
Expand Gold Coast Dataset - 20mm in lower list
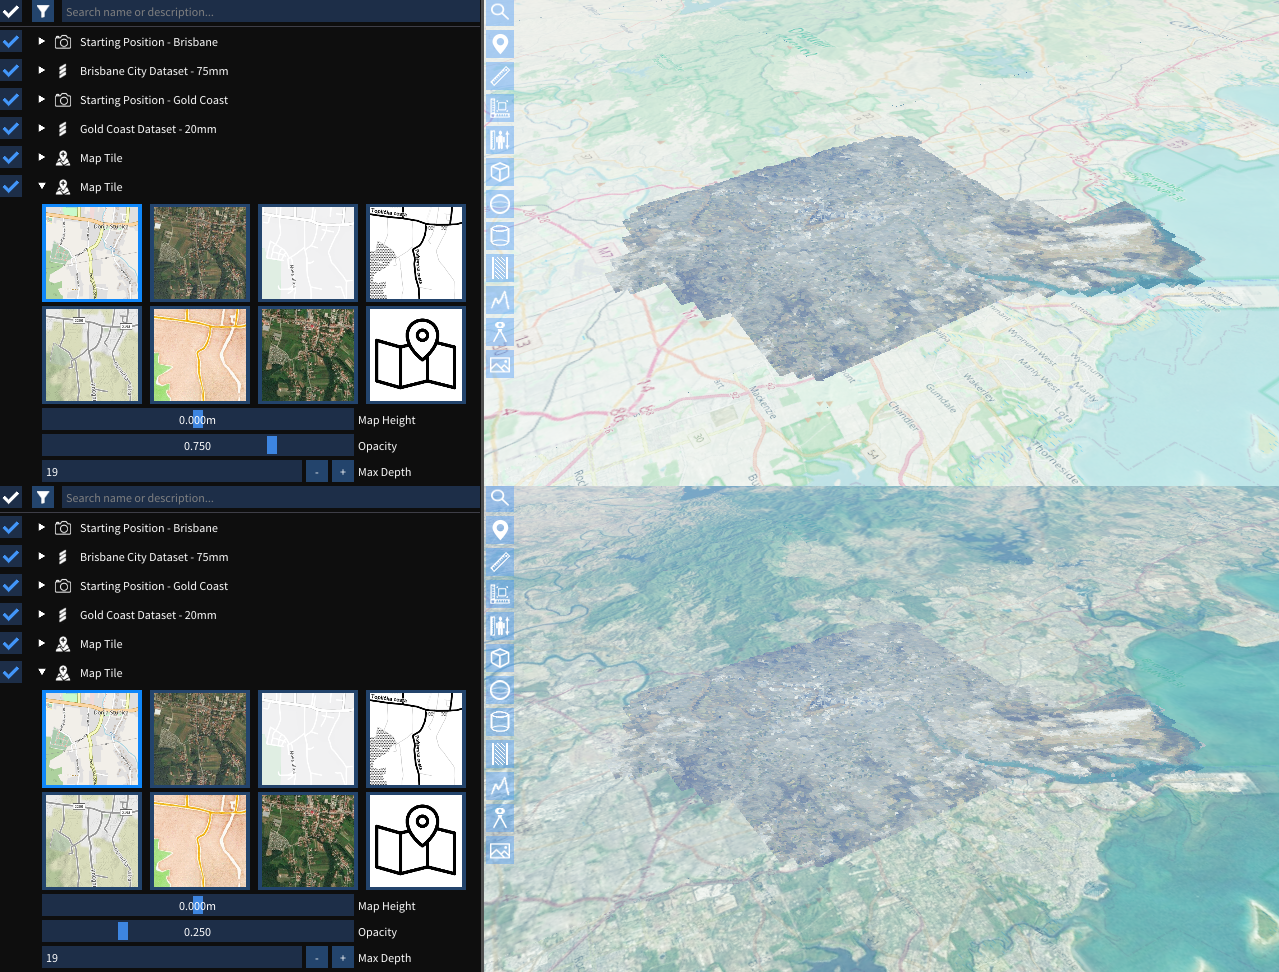pyautogui.click(x=42, y=615)
